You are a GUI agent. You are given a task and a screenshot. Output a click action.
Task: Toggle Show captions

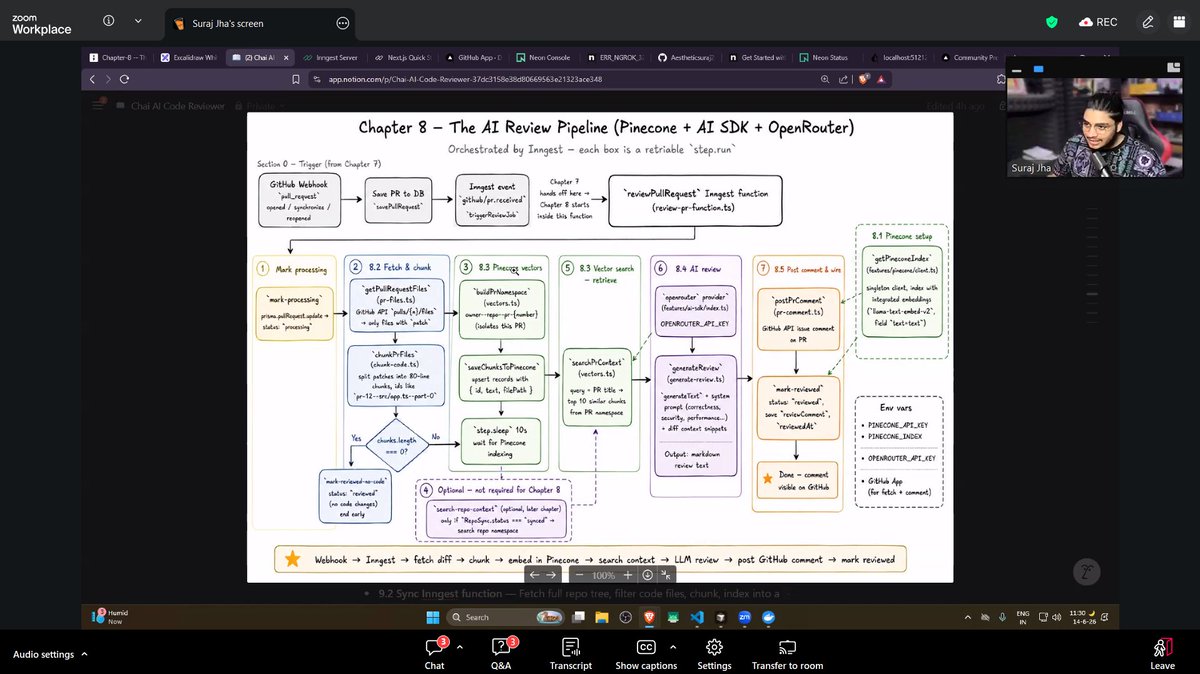[x=646, y=654]
